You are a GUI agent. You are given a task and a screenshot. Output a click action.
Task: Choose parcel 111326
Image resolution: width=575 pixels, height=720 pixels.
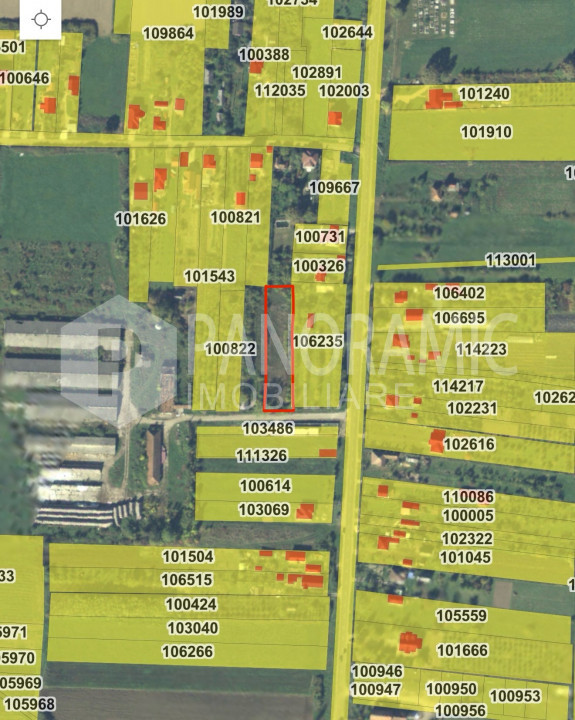tap(261, 456)
